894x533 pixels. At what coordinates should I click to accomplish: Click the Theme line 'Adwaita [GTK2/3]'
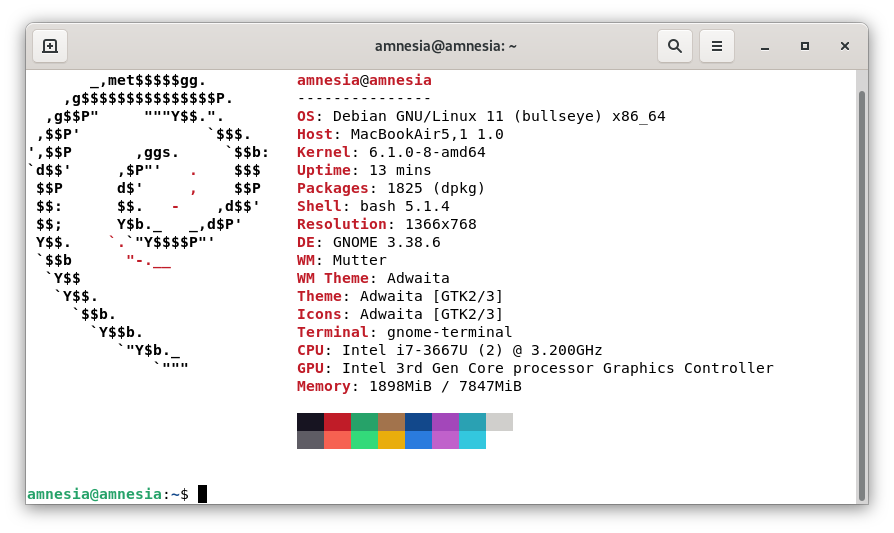pyautogui.click(x=432, y=296)
